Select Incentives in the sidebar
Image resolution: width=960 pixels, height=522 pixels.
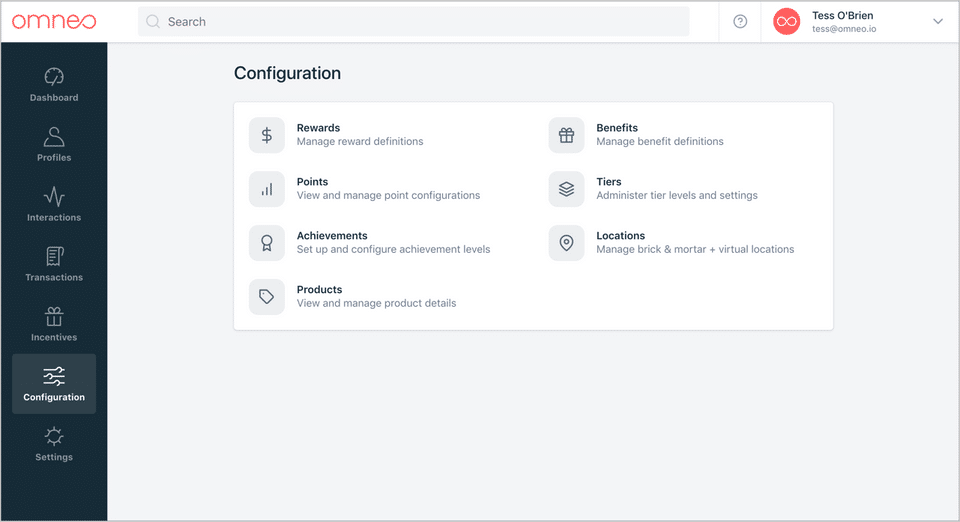coord(54,324)
